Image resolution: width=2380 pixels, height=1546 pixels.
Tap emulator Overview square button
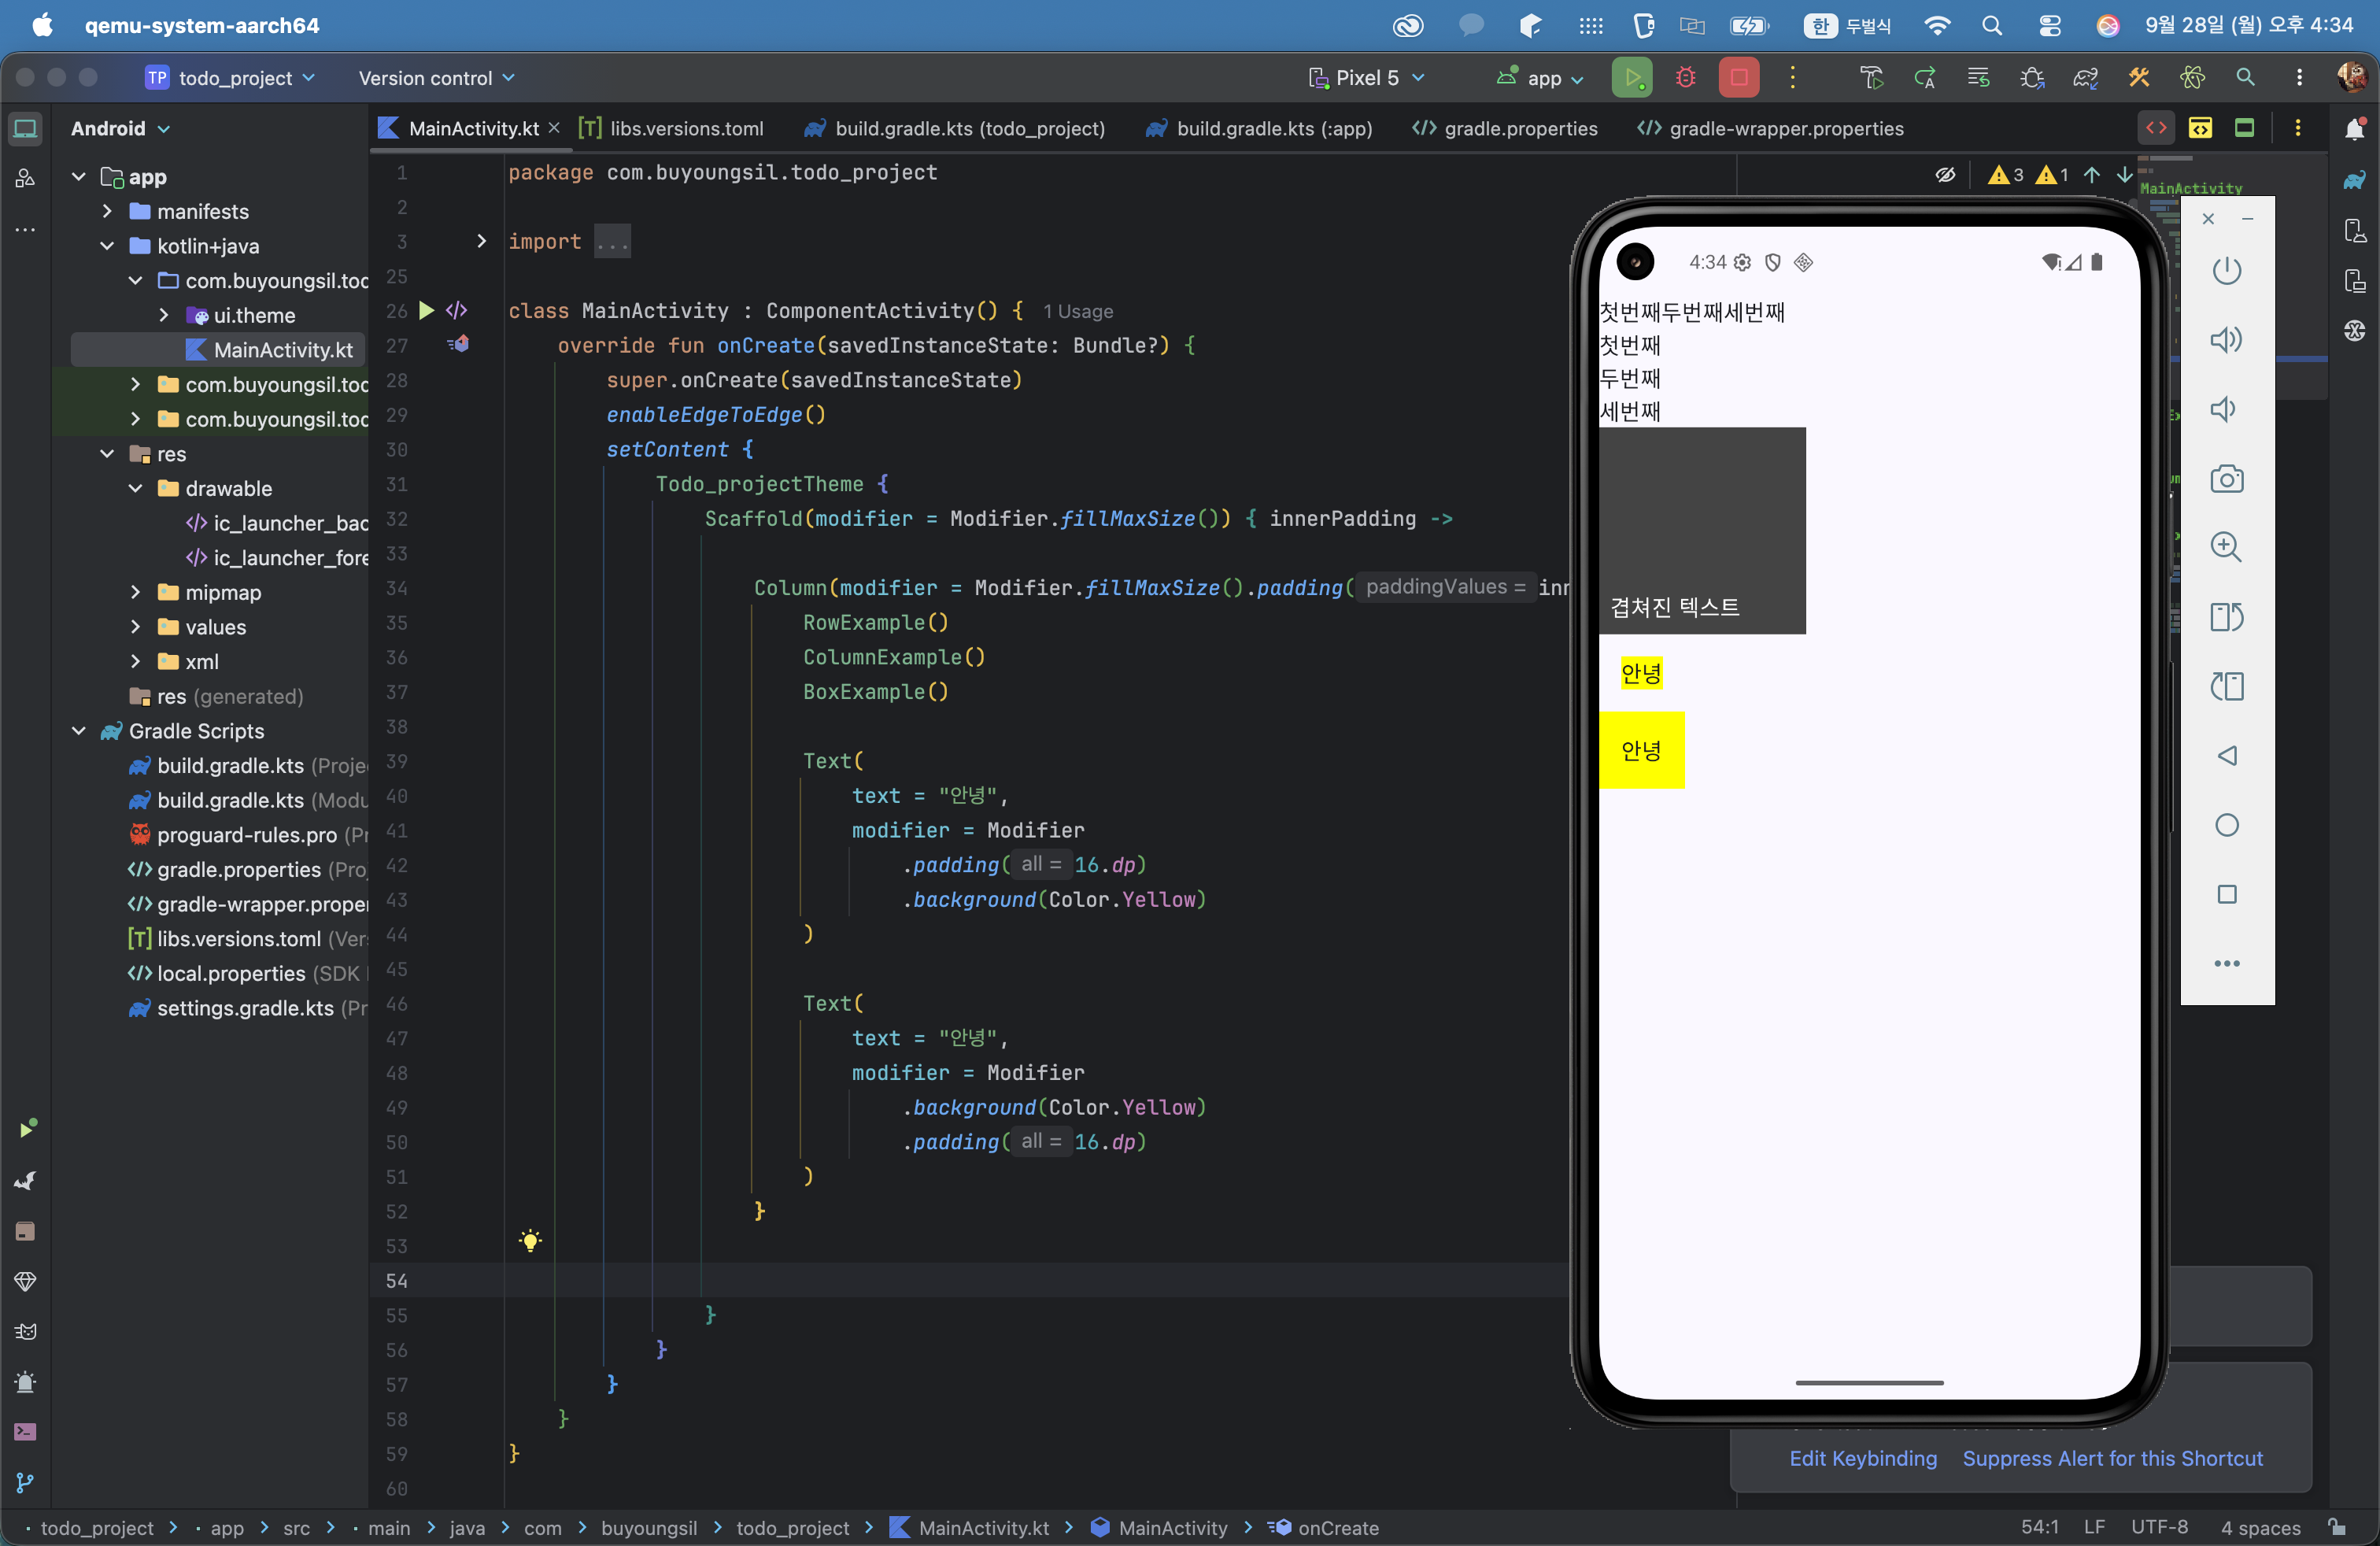(x=2226, y=894)
